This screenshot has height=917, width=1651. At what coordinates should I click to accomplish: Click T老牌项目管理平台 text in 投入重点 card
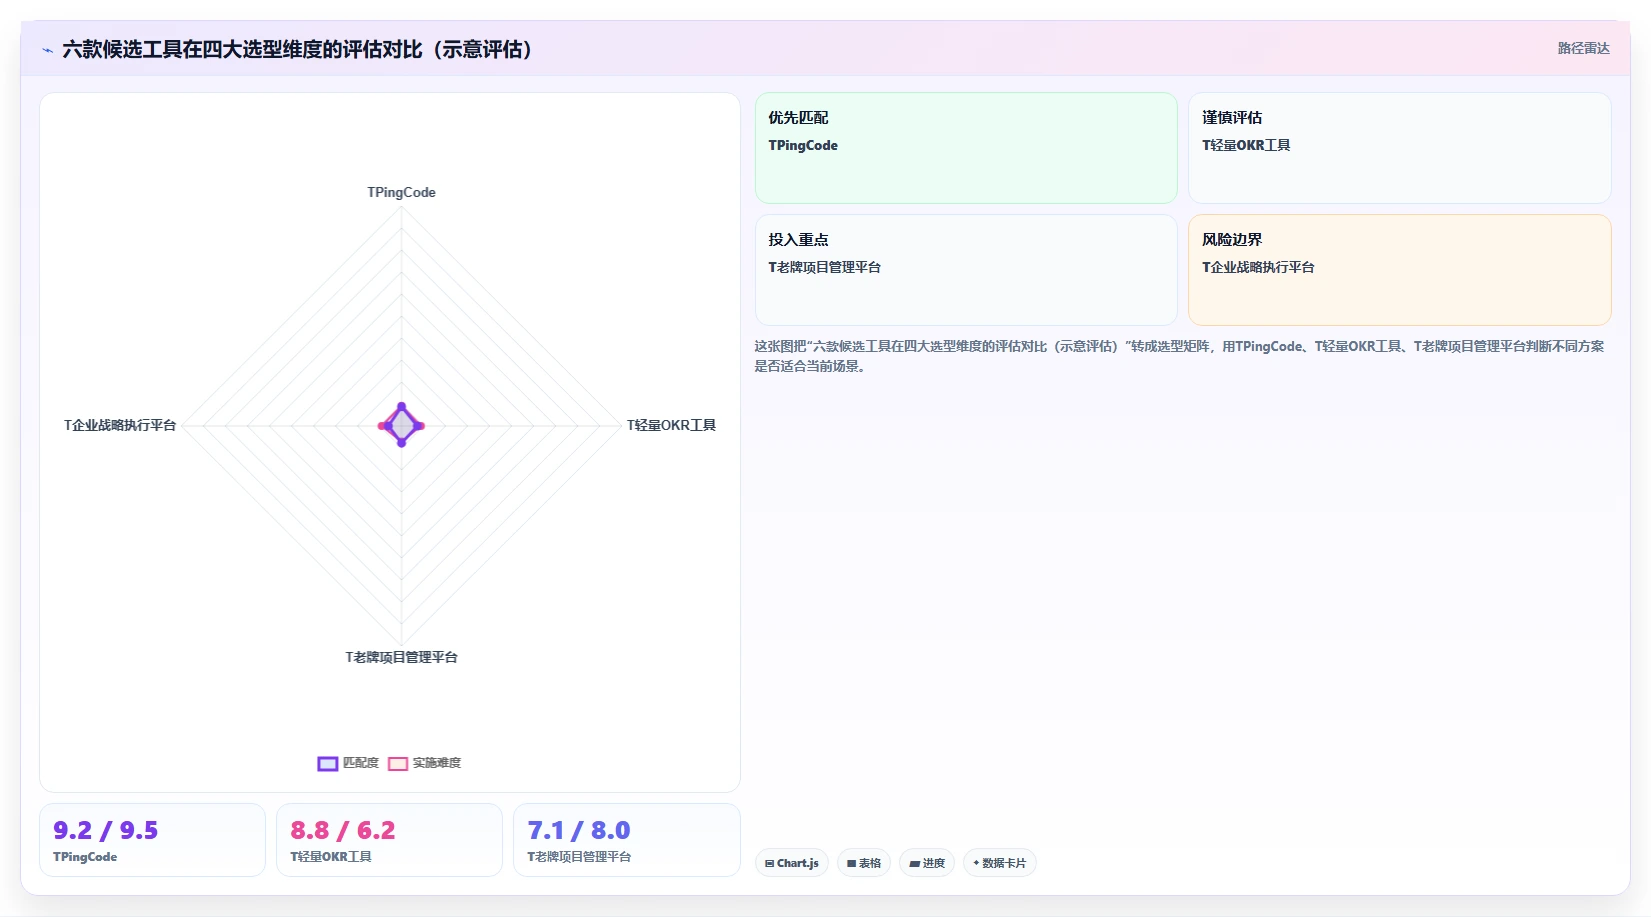tap(824, 267)
